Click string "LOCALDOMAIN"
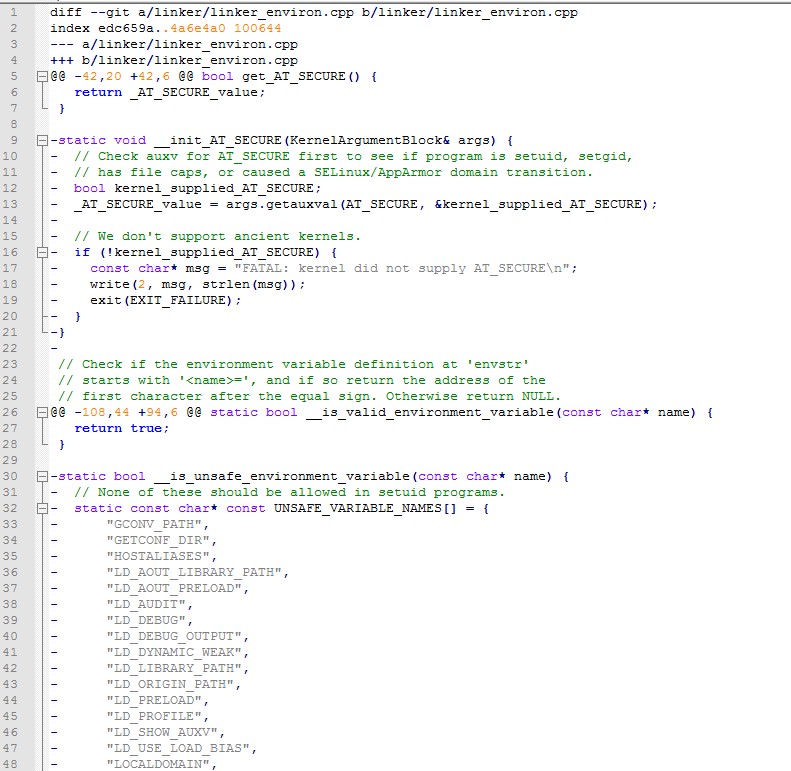The height and width of the screenshot is (771, 791). click(x=158, y=764)
